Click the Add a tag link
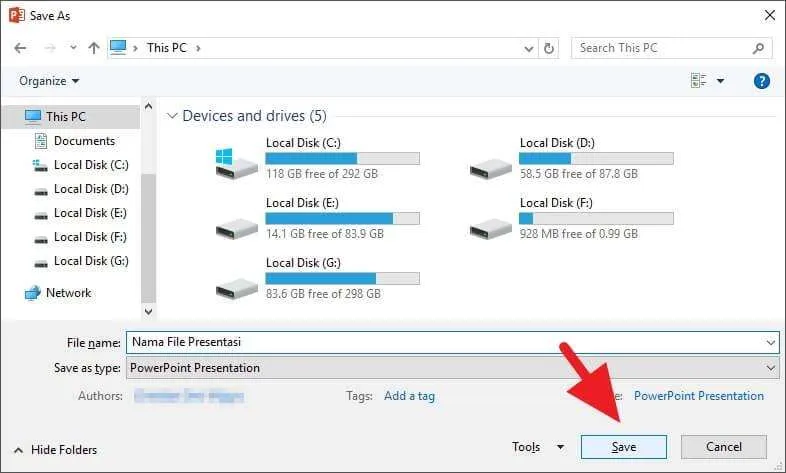The height and width of the screenshot is (473, 786). [409, 396]
